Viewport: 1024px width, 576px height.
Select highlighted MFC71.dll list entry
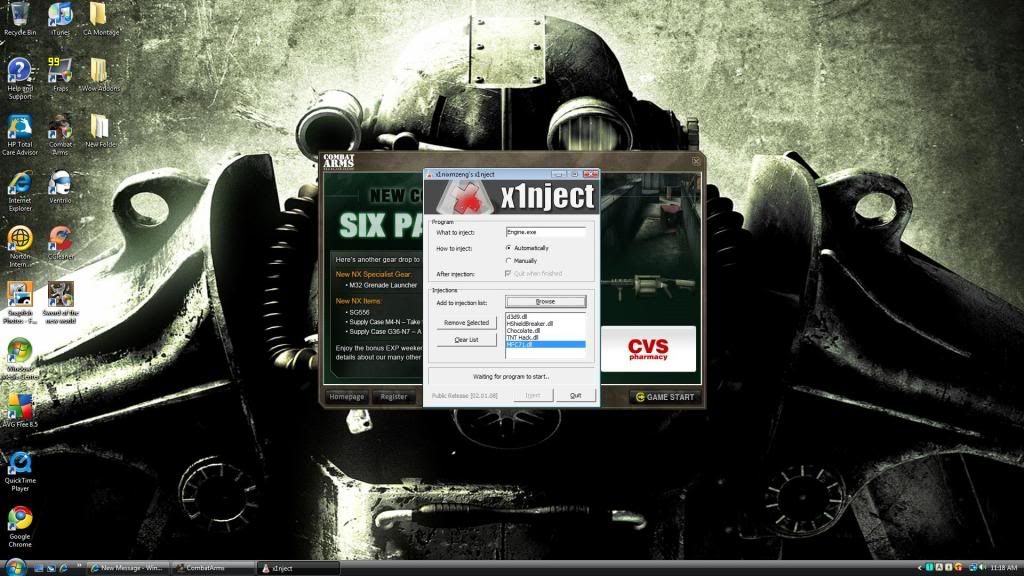pyautogui.click(x=545, y=344)
